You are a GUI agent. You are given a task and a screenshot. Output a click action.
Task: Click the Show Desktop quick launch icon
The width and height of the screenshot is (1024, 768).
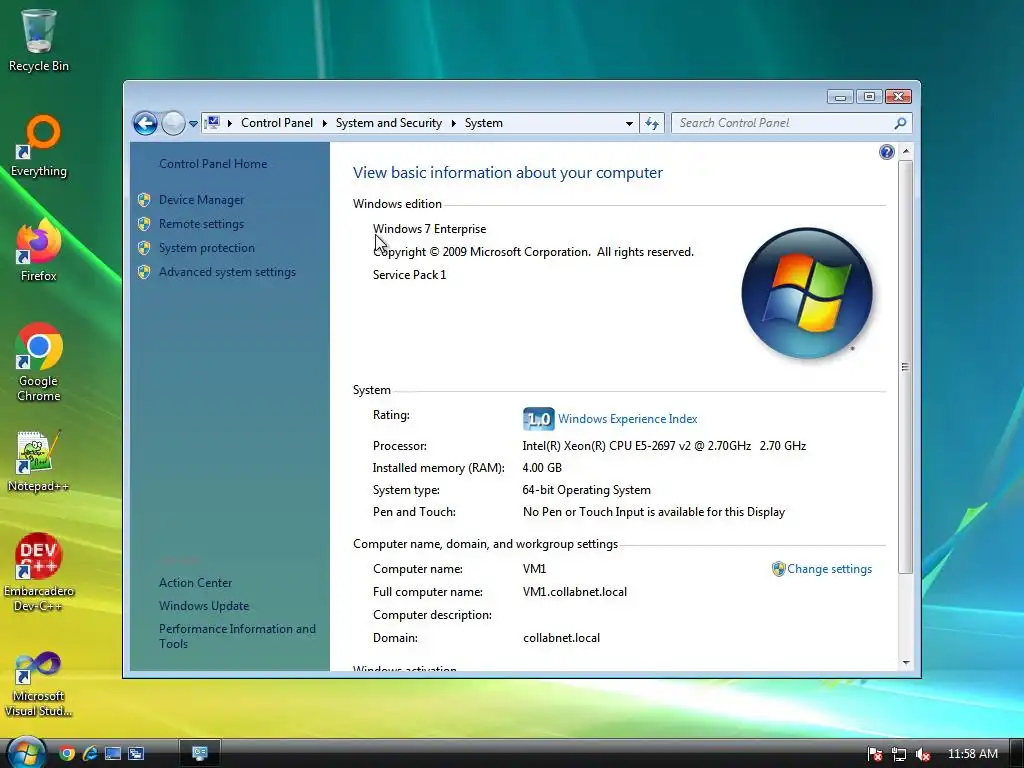click(x=113, y=754)
